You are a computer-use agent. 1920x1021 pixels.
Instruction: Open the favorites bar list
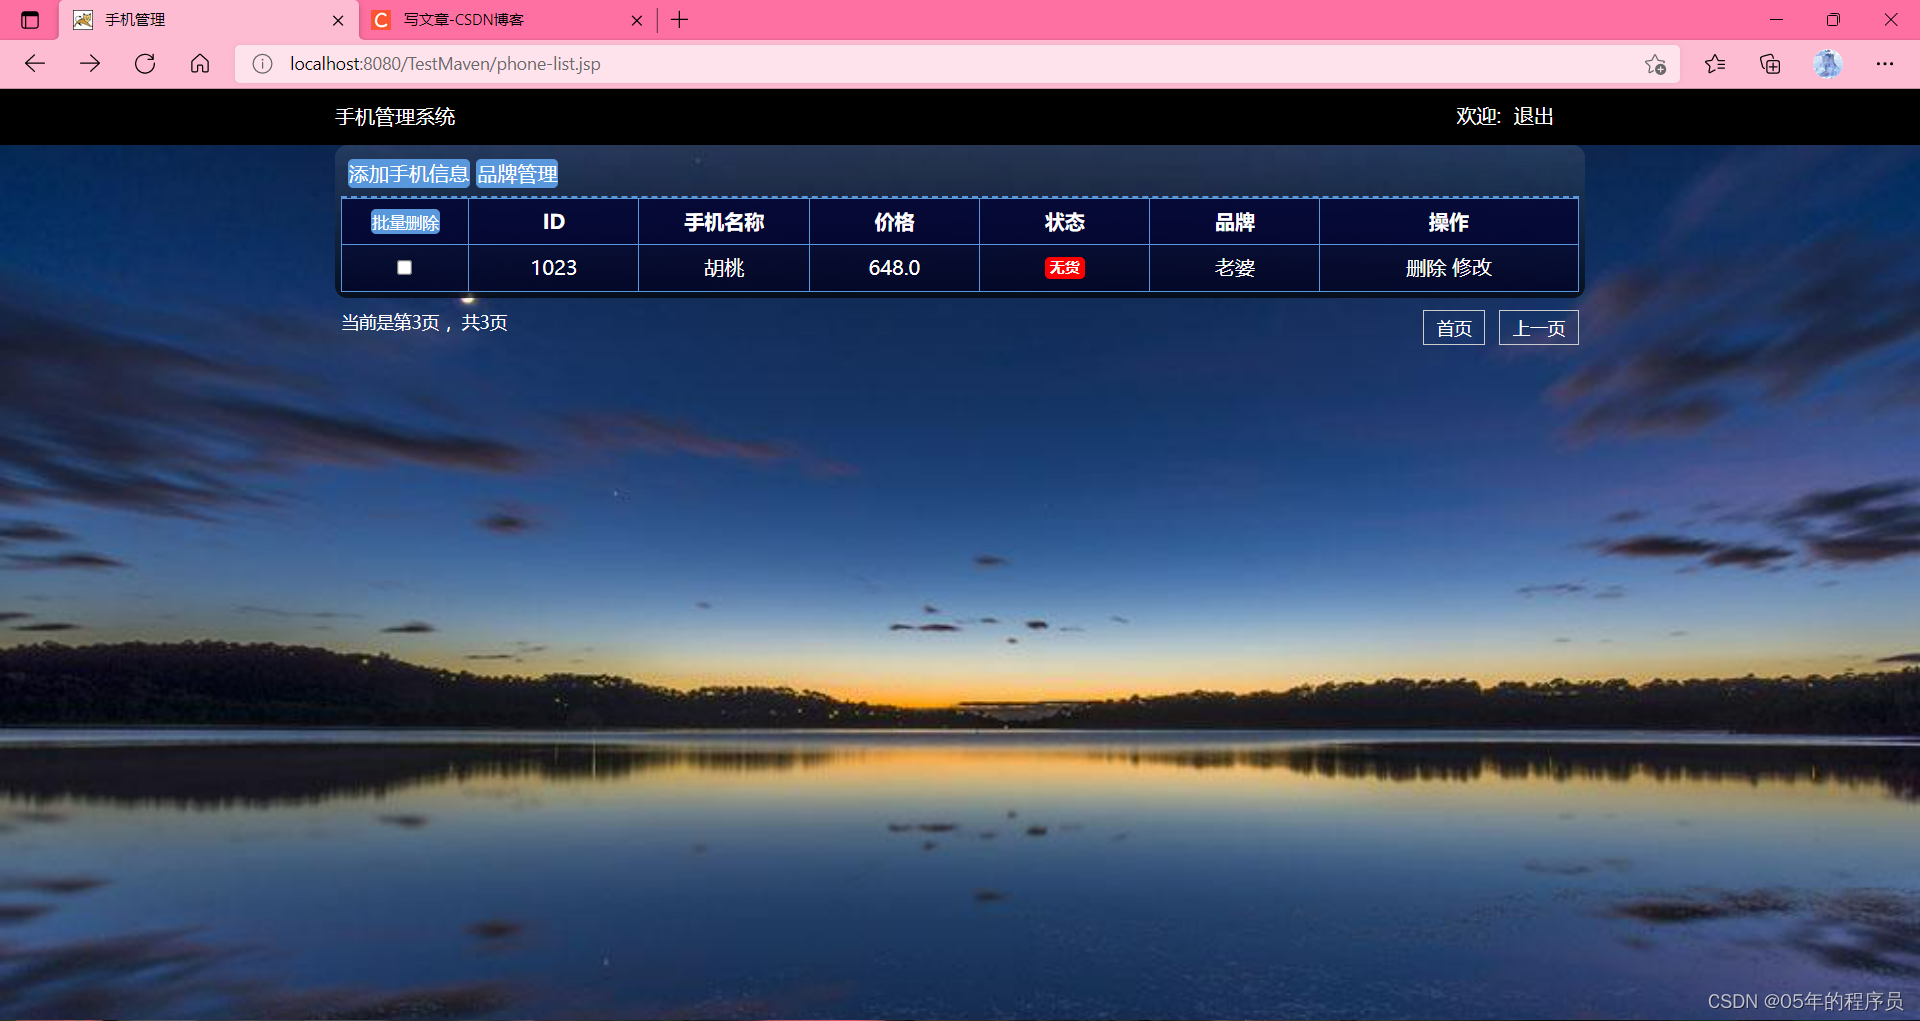coord(1714,63)
